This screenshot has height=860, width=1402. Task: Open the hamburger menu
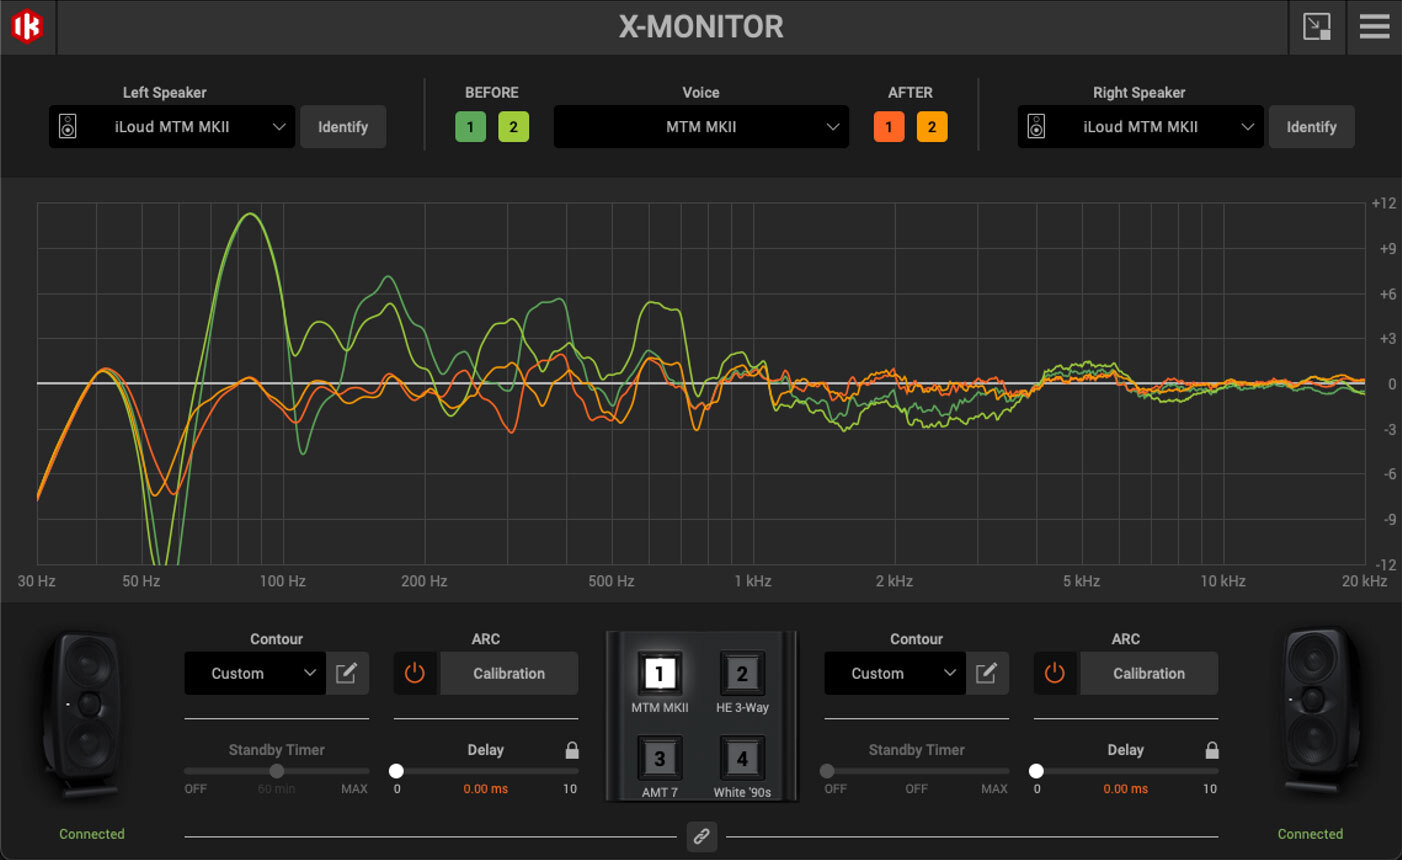coord(1374,27)
